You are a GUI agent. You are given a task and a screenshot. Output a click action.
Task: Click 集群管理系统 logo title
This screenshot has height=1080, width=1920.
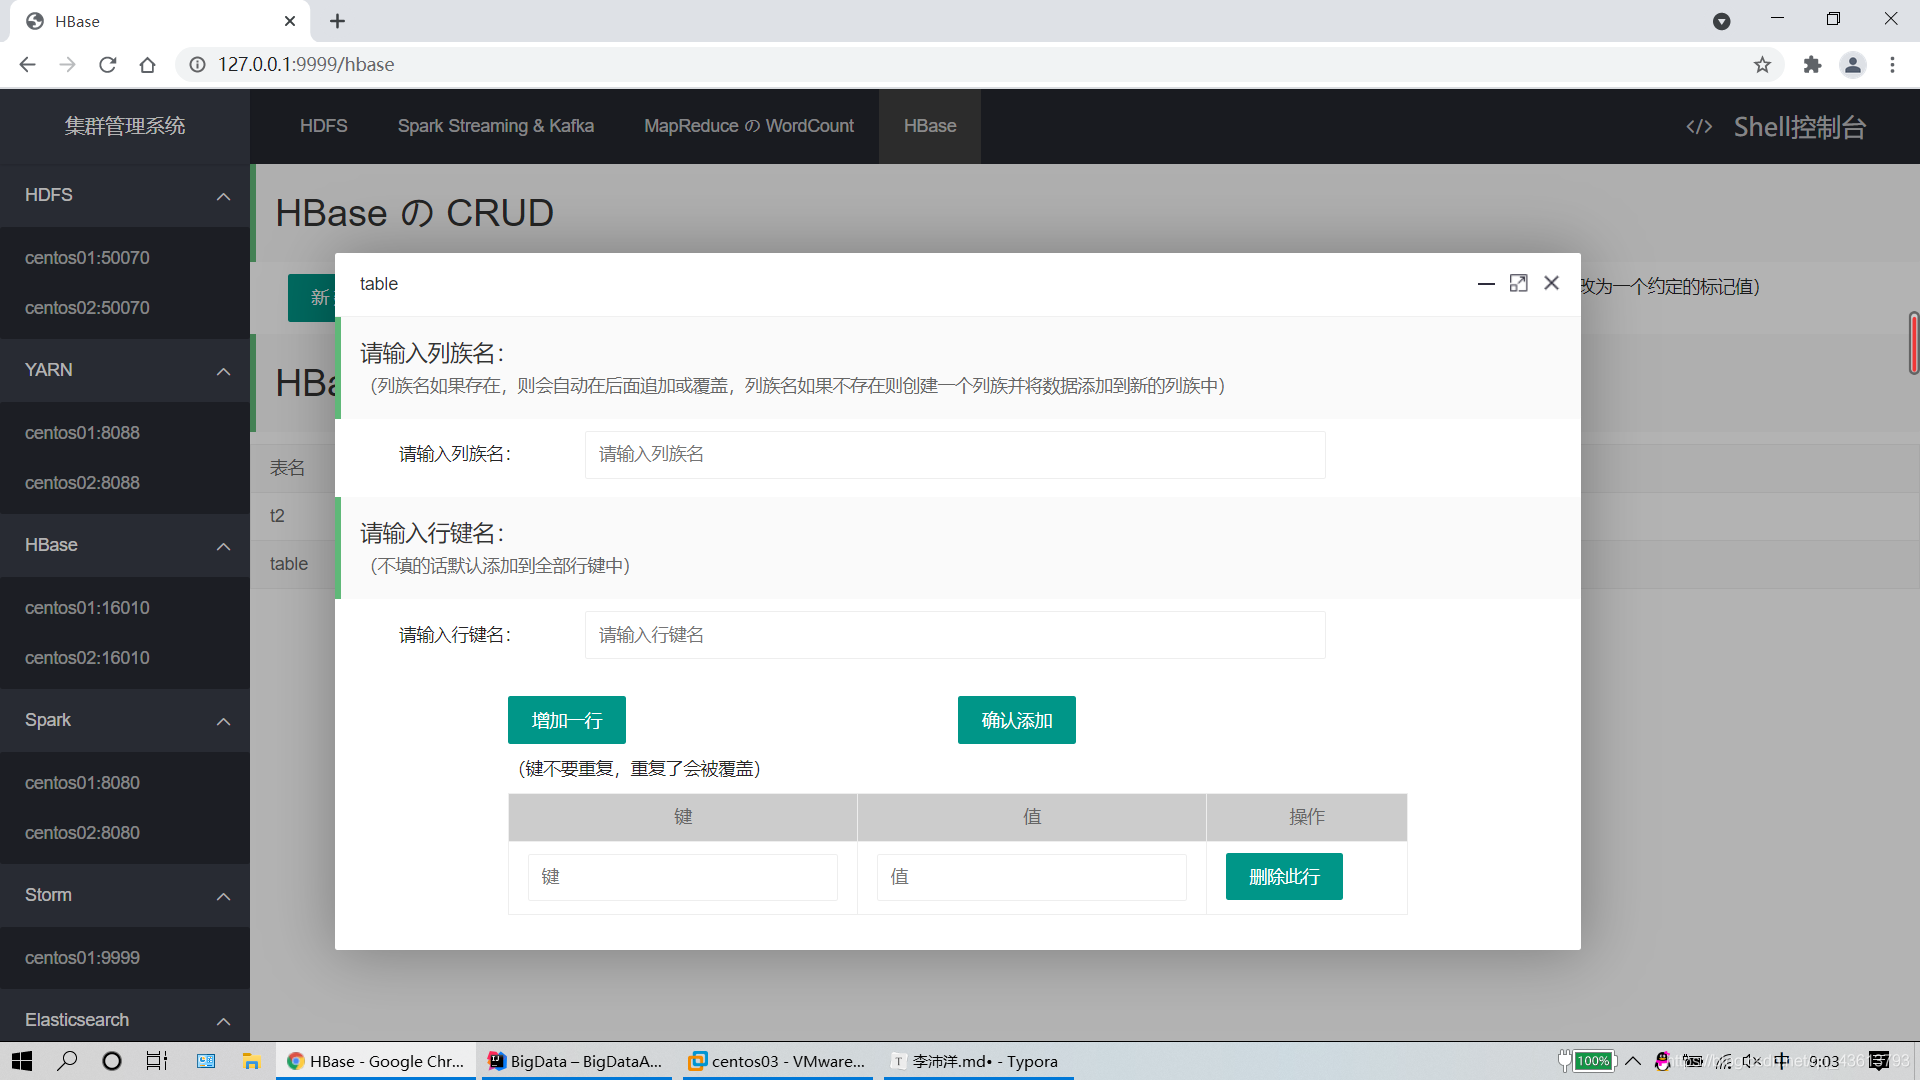click(x=125, y=126)
